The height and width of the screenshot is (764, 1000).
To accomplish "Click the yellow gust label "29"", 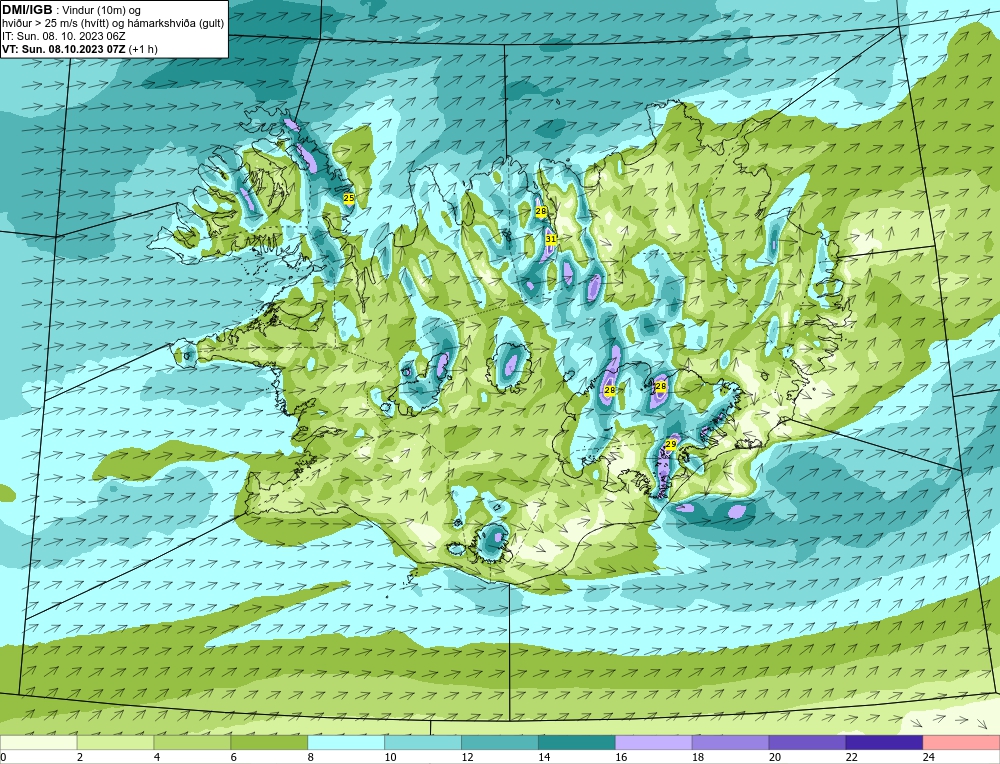I will [x=671, y=444].
